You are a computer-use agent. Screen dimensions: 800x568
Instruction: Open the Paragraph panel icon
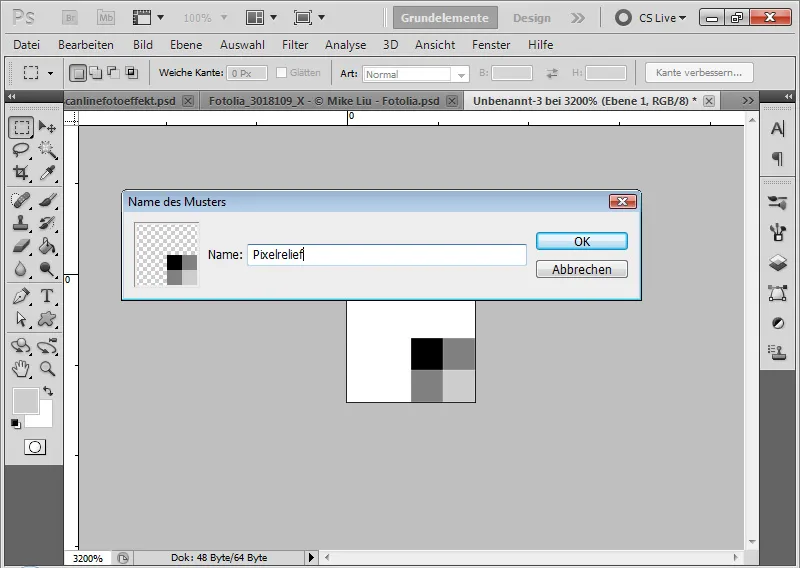tap(778, 159)
